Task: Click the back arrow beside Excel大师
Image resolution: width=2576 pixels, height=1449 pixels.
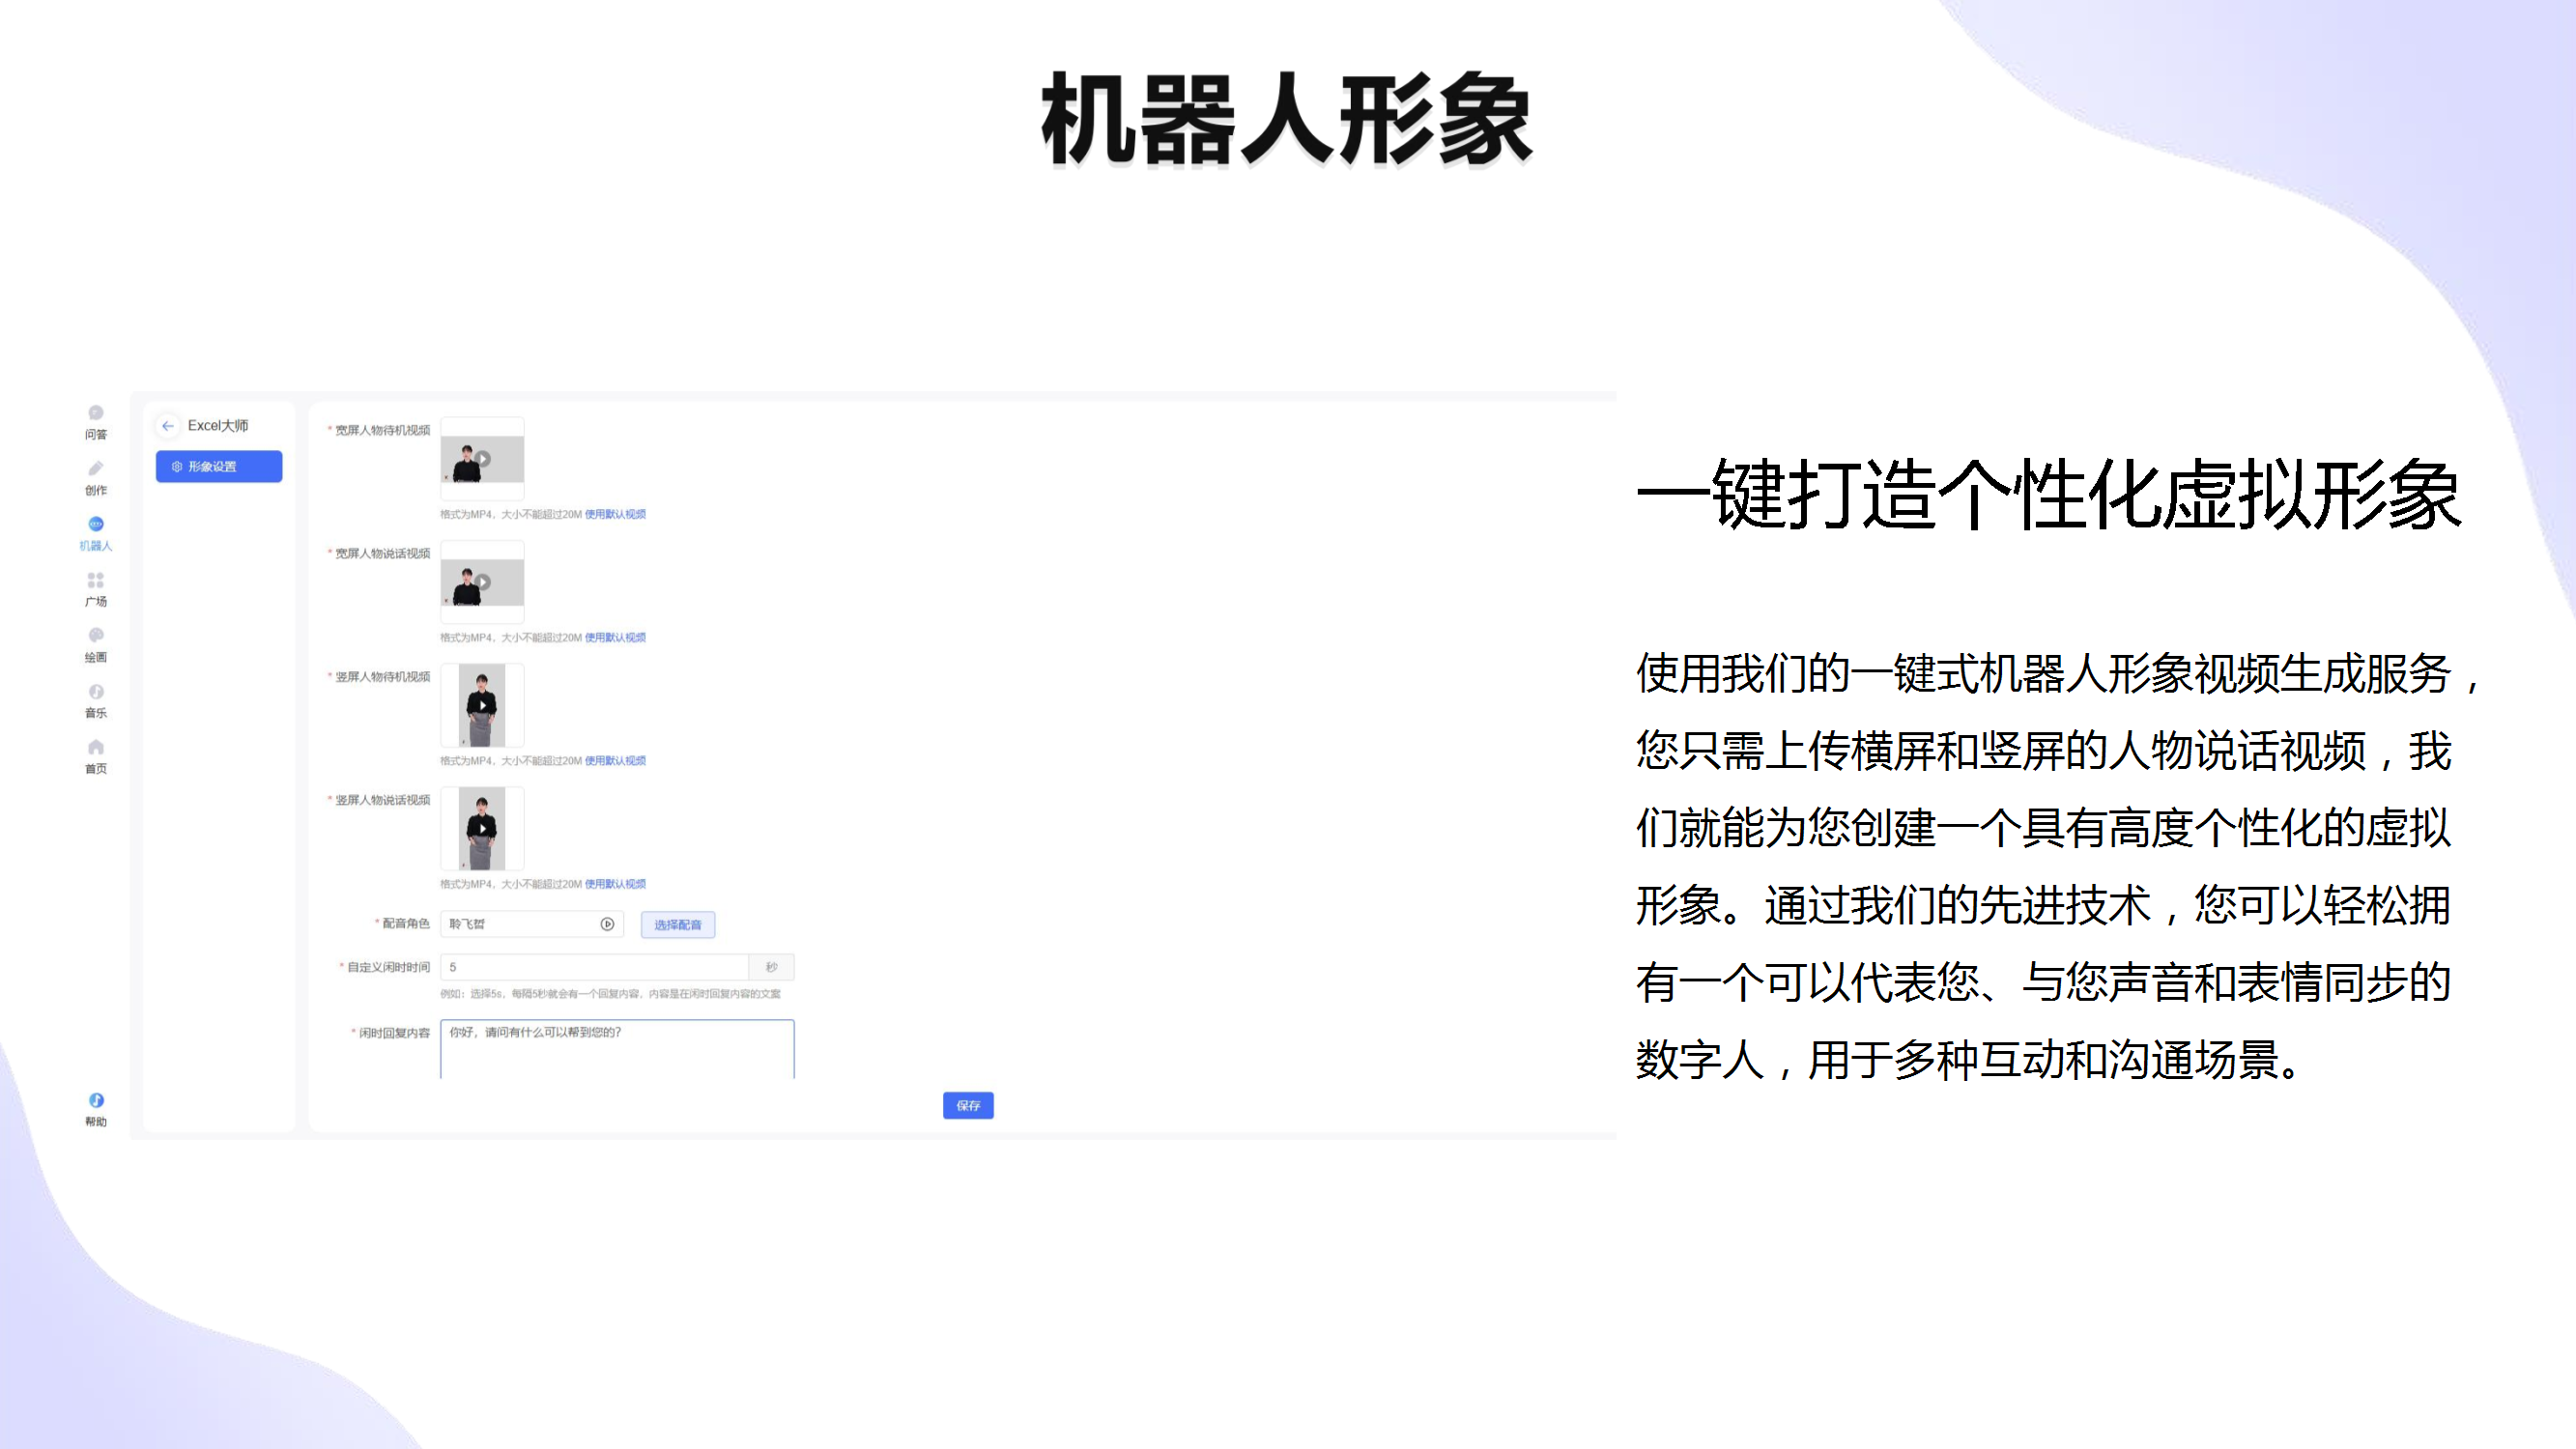Action: point(168,426)
